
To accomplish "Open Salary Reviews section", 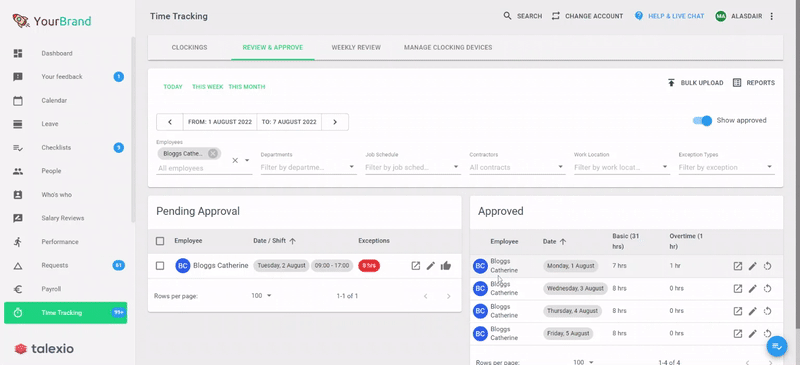I will [x=63, y=218].
